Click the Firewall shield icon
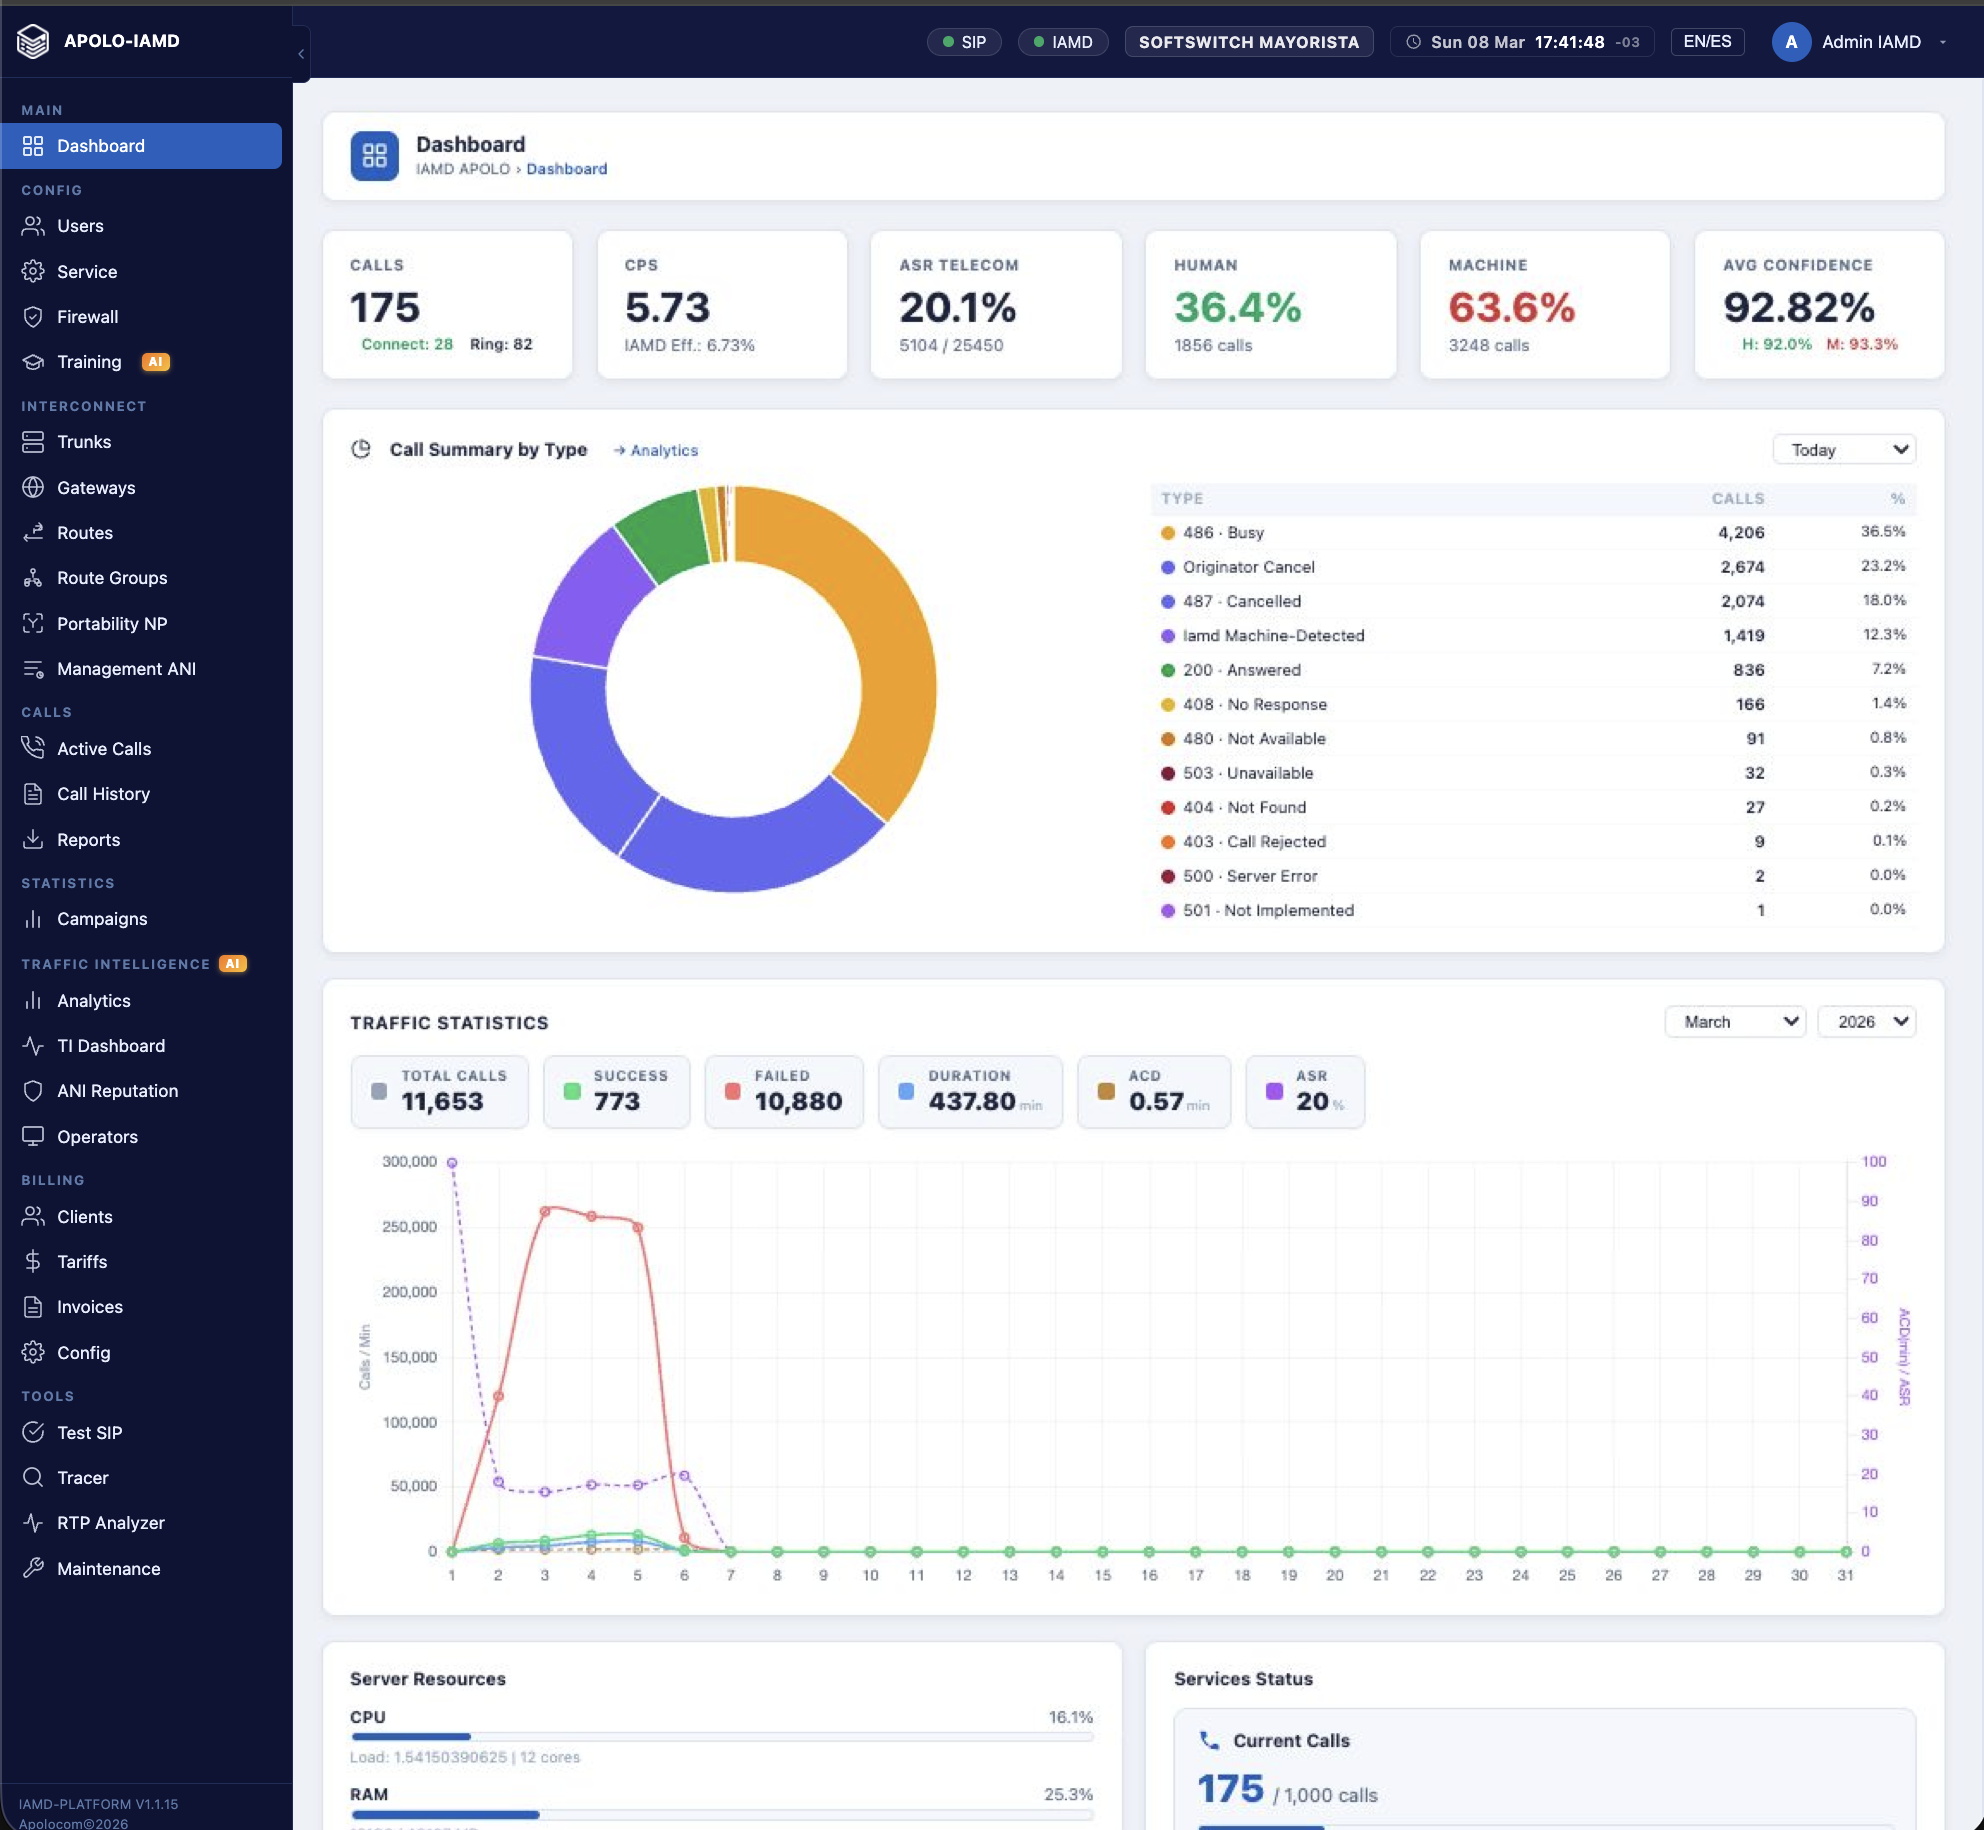The width and height of the screenshot is (1984, 1830). [x=33, y=316]
